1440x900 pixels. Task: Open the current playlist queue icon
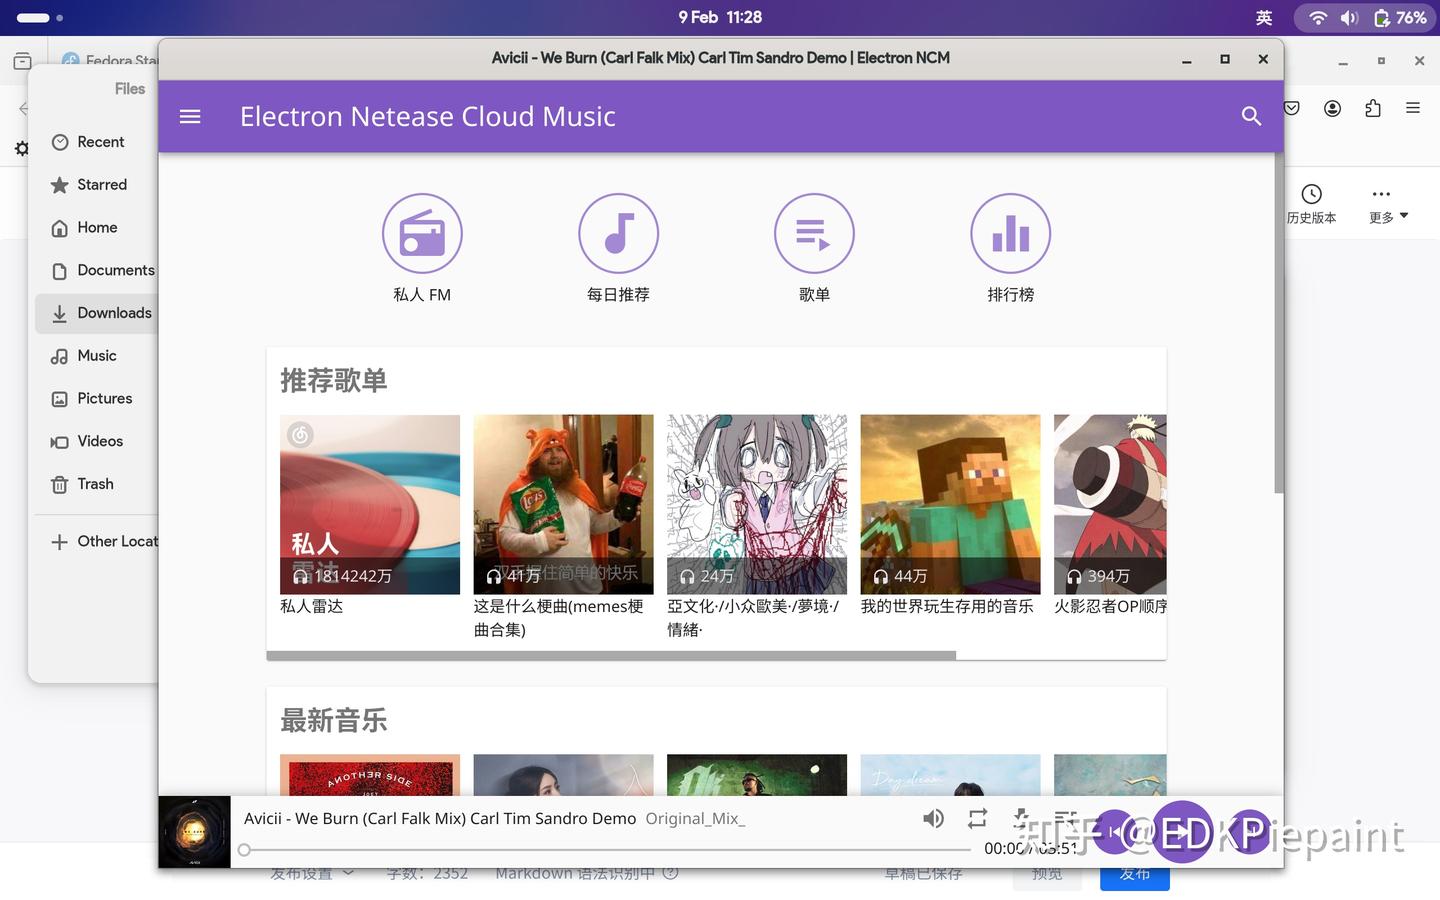click(x=1066, y=818)
